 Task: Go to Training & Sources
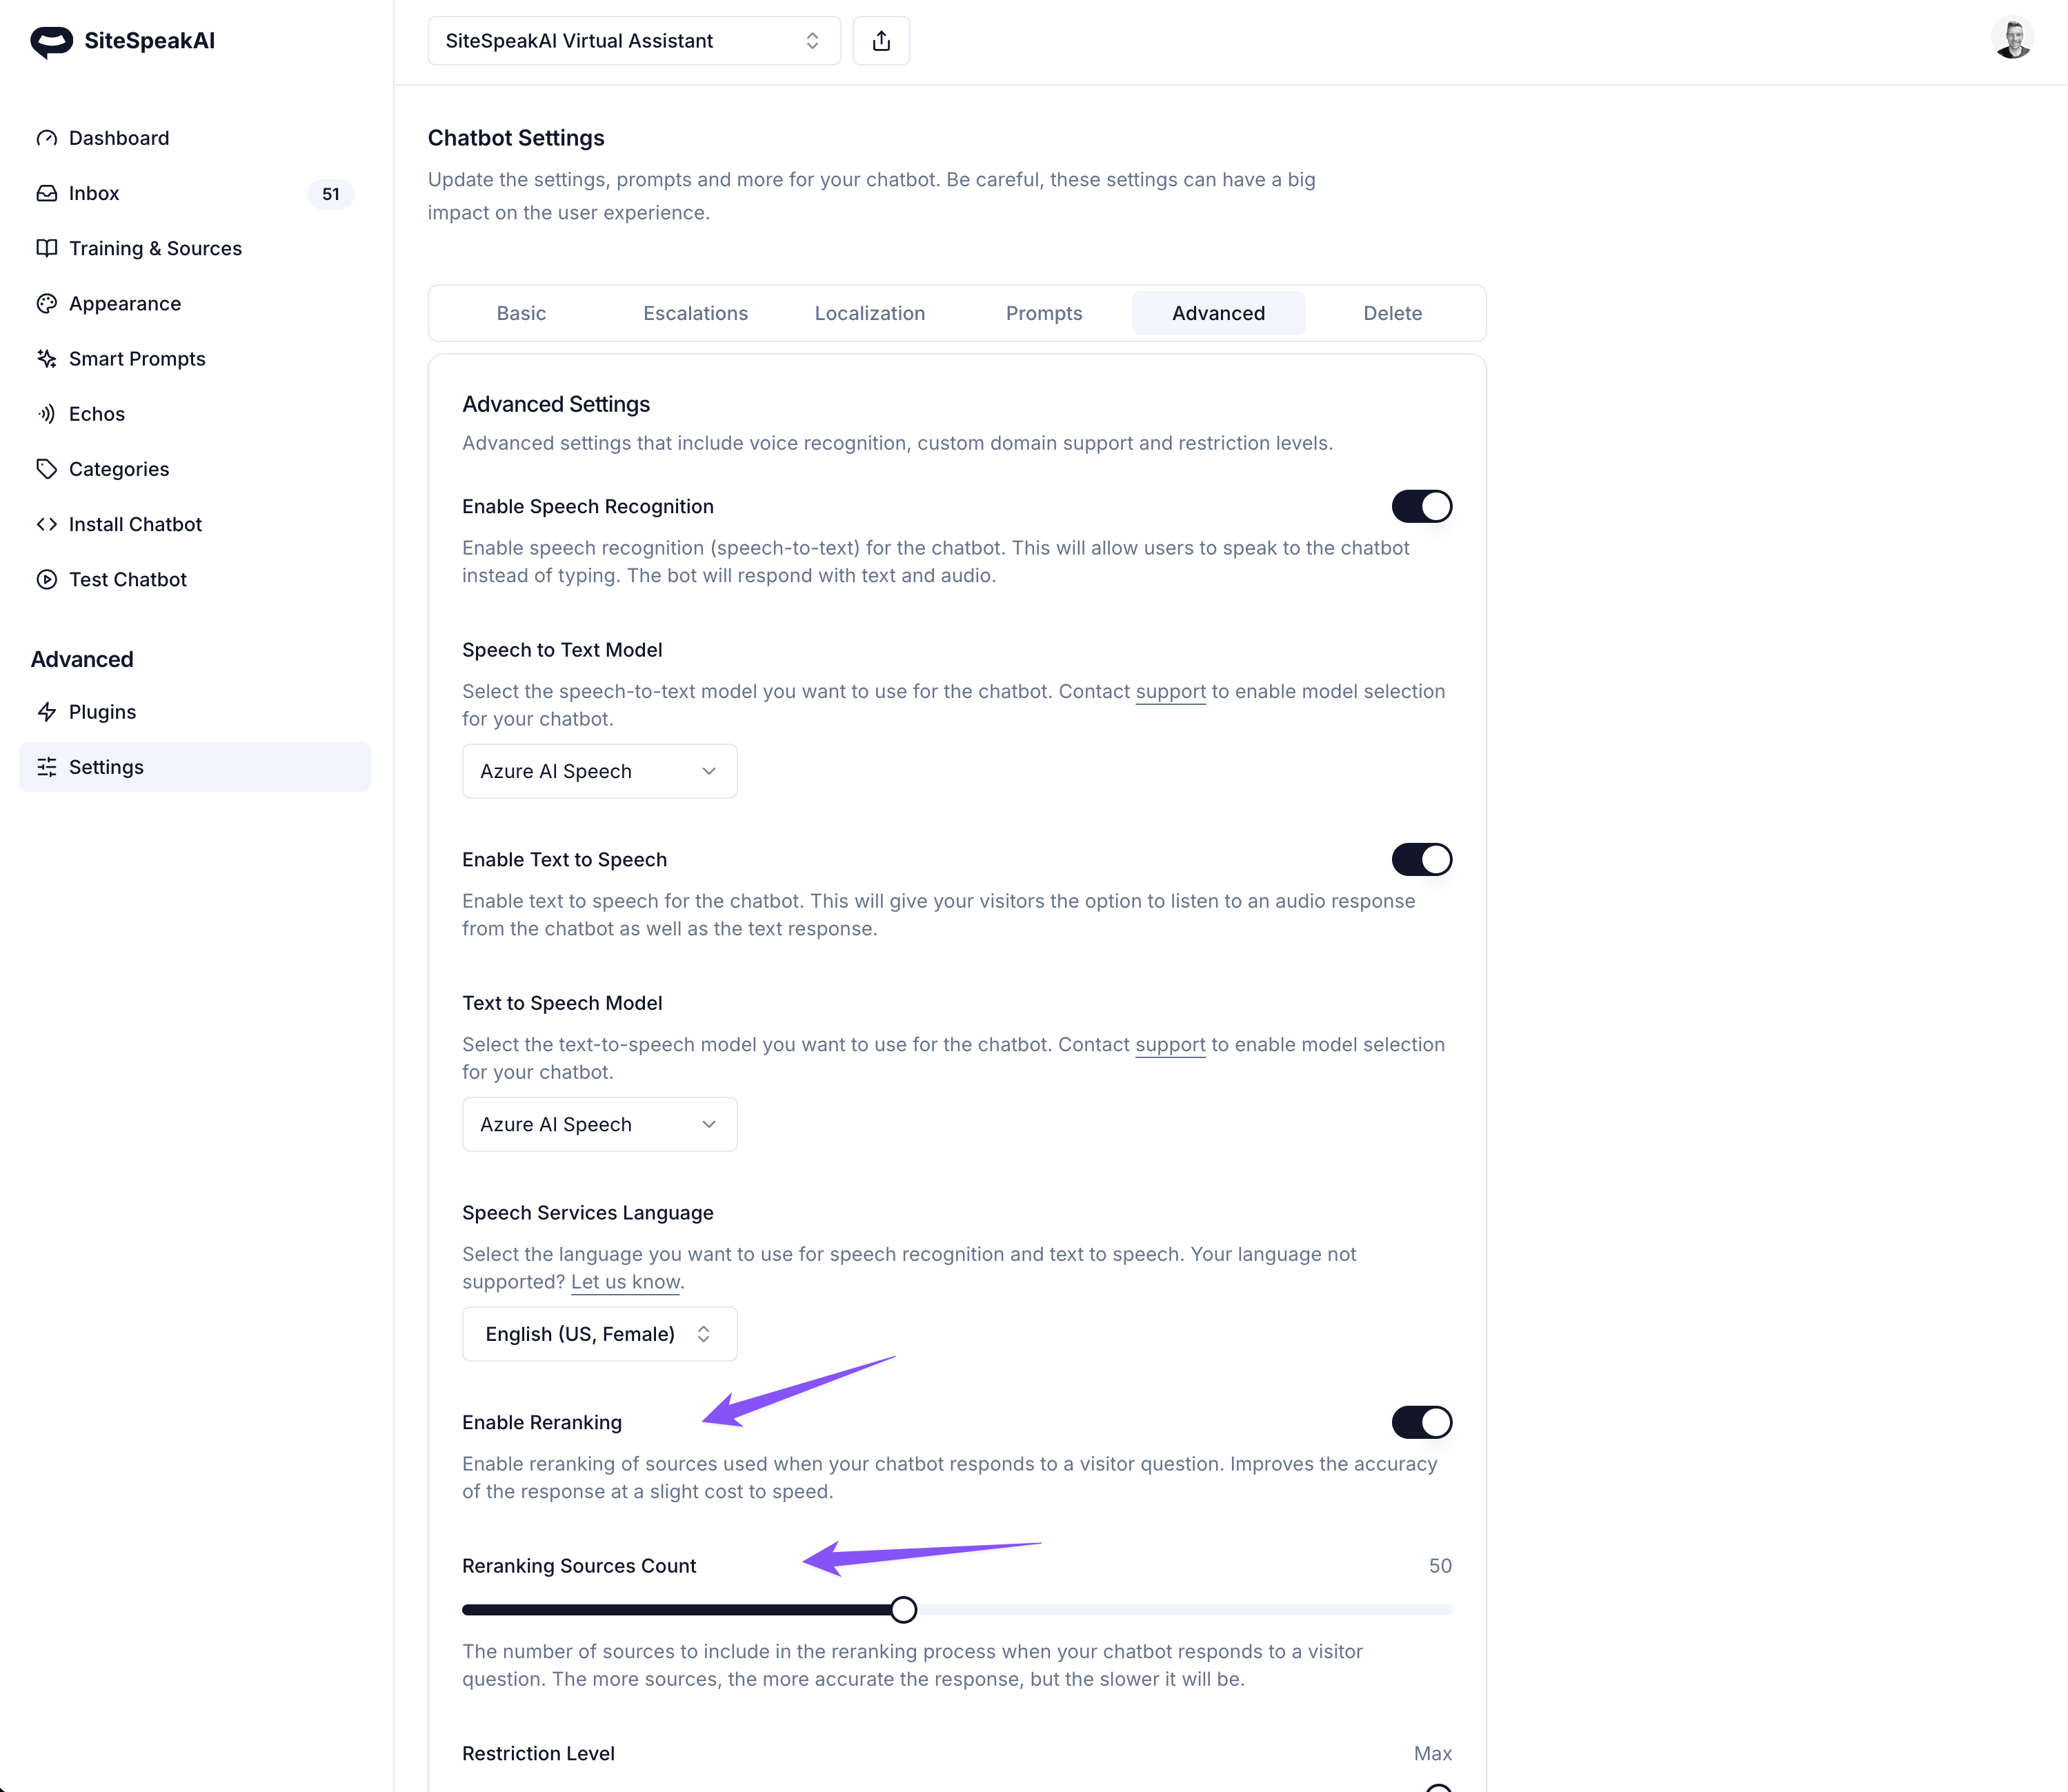pyautogui.click(x=155, y=248)
